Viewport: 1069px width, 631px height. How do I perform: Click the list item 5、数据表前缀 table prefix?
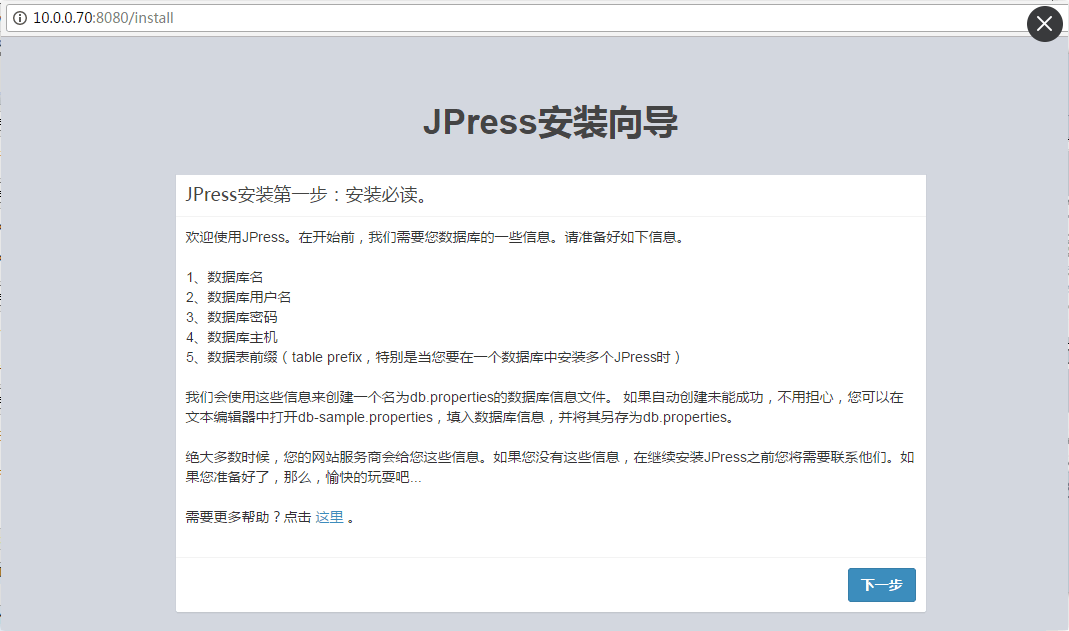click(x=434, y=357)
